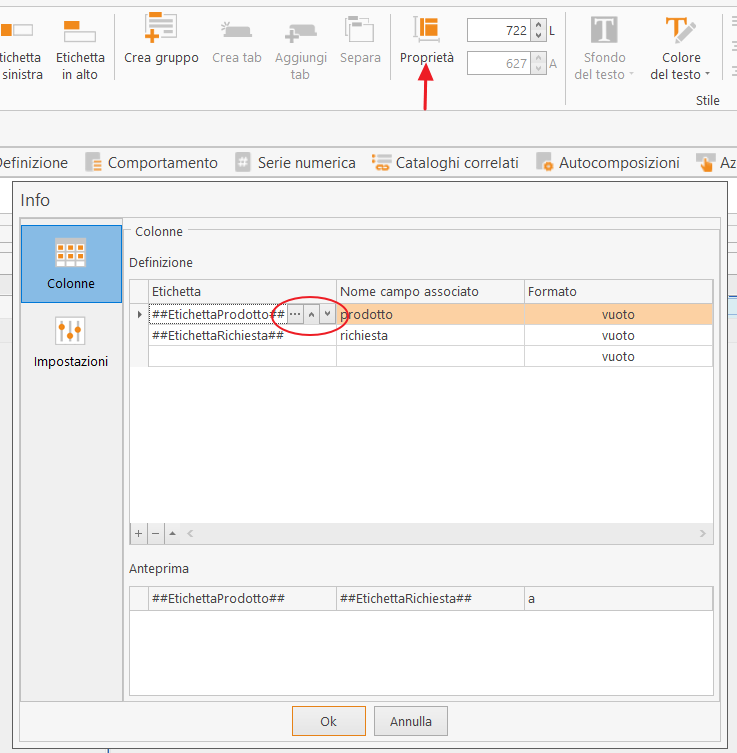This screenshot has width=737, height=753.
Task: Select the richiesta field name cell
Action: (430, 336)
